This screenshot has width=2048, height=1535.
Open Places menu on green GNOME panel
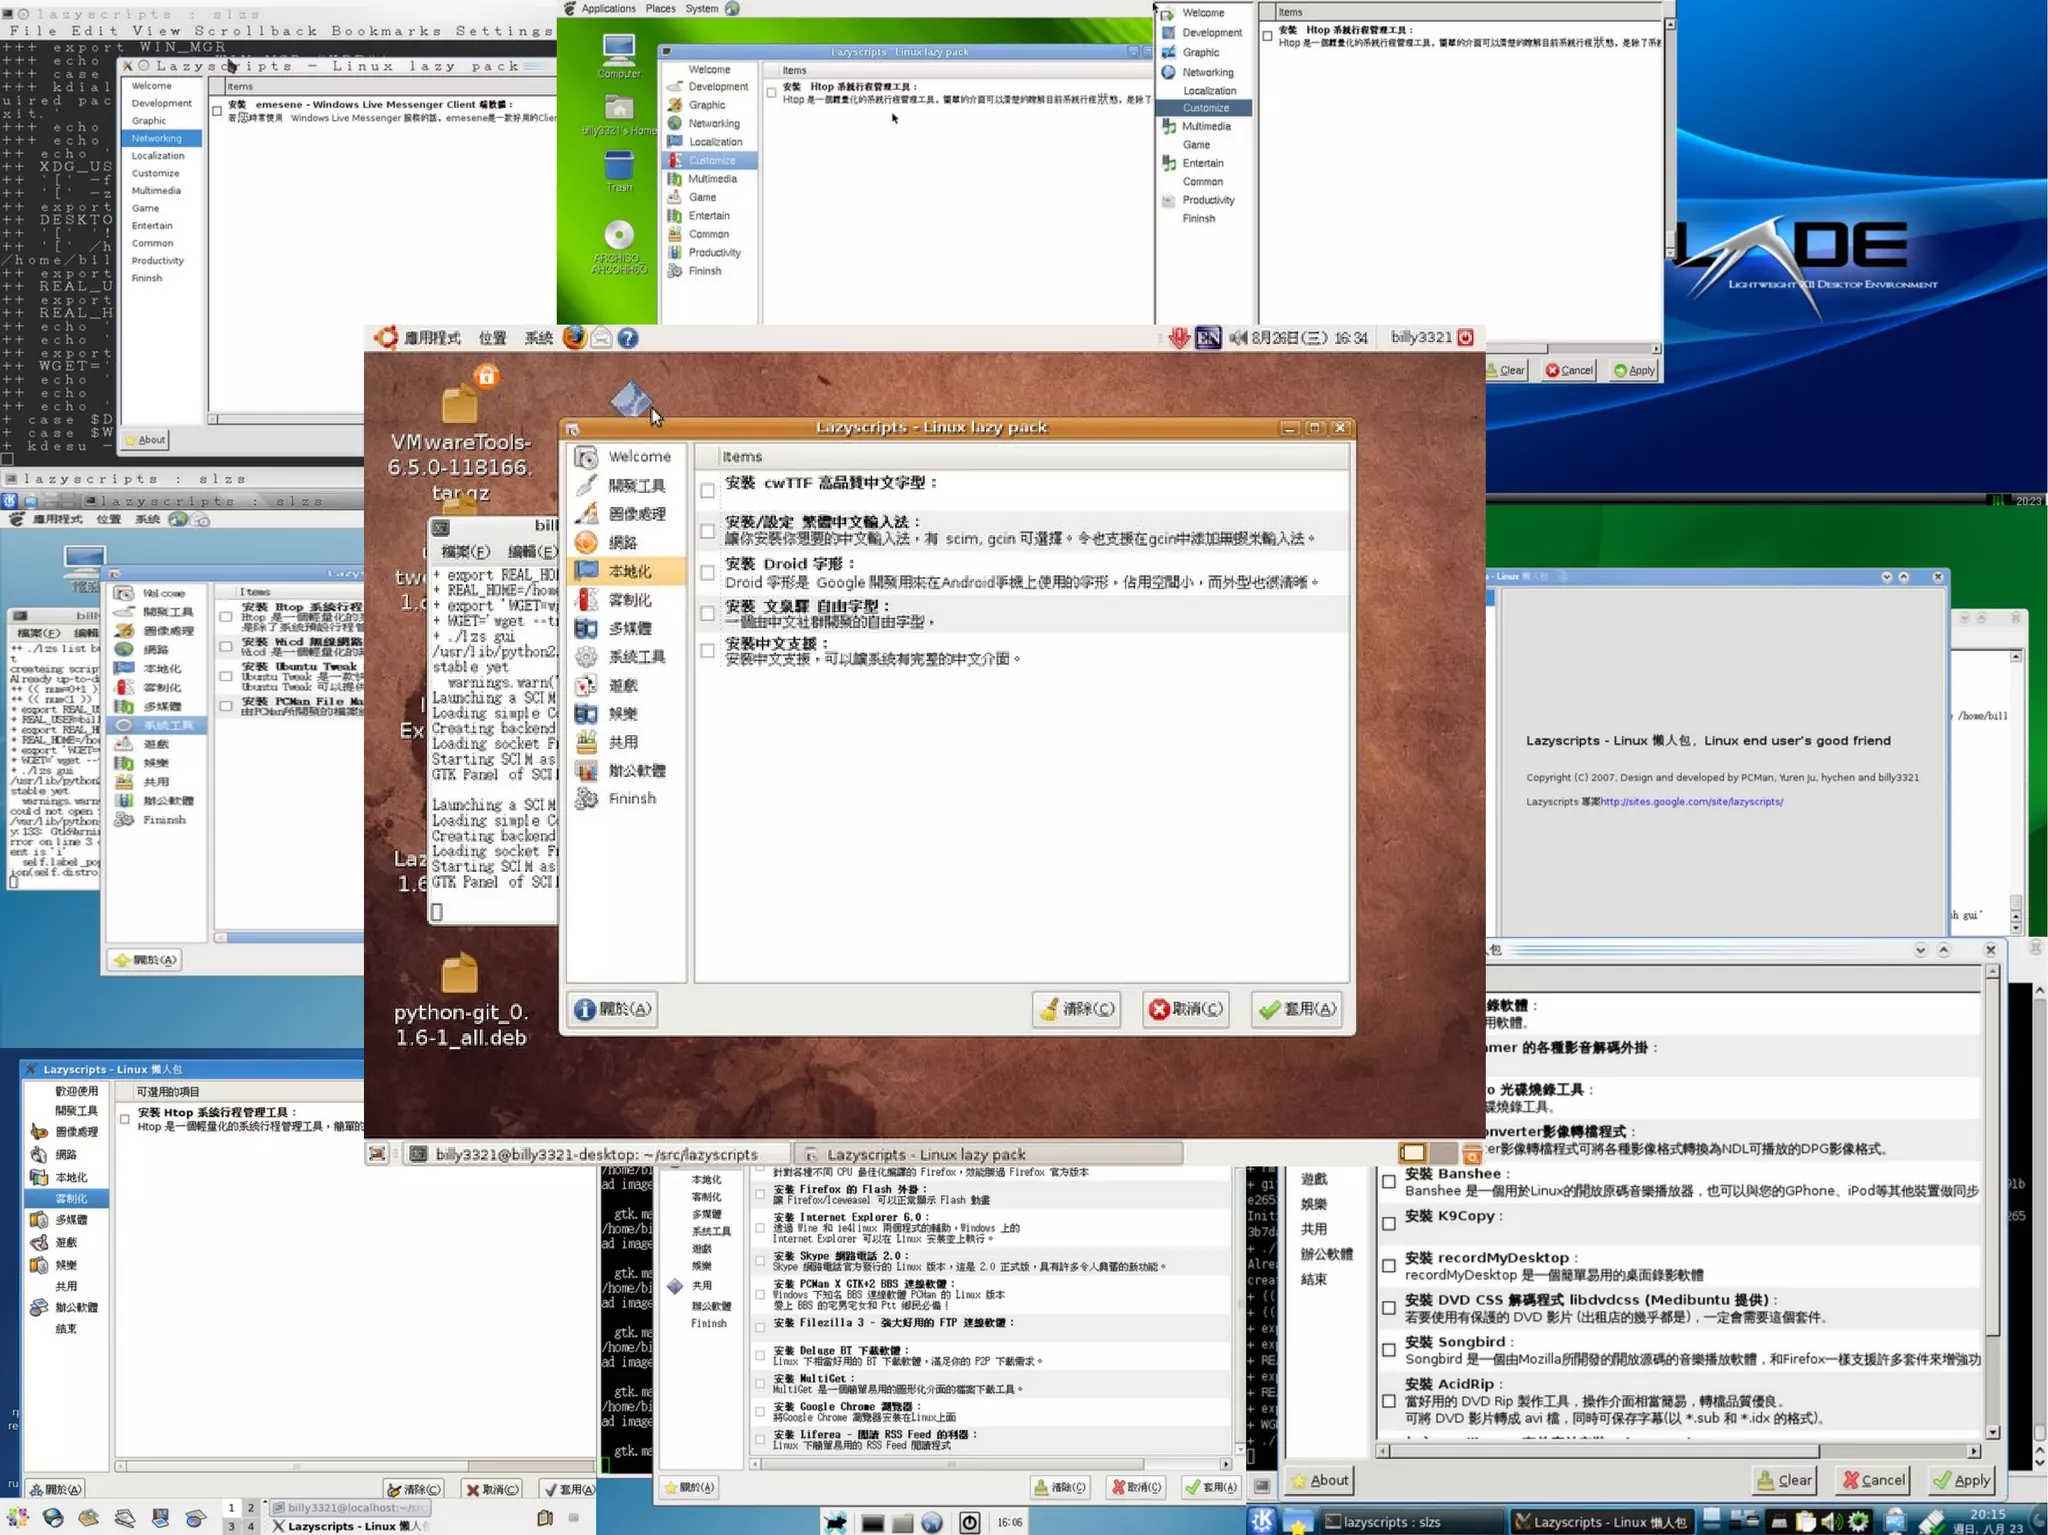point(660,8)
